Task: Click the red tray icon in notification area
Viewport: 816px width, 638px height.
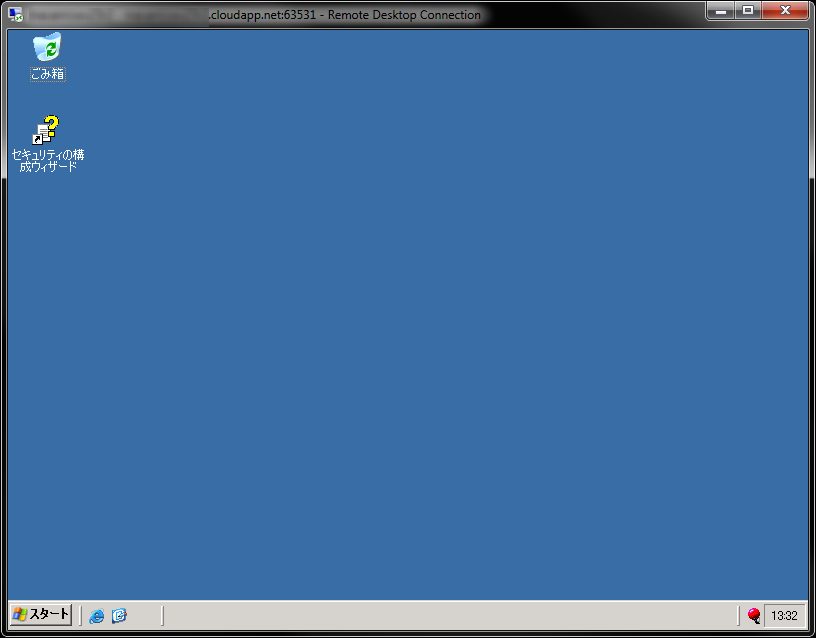Action: click(x=754, y=616)
